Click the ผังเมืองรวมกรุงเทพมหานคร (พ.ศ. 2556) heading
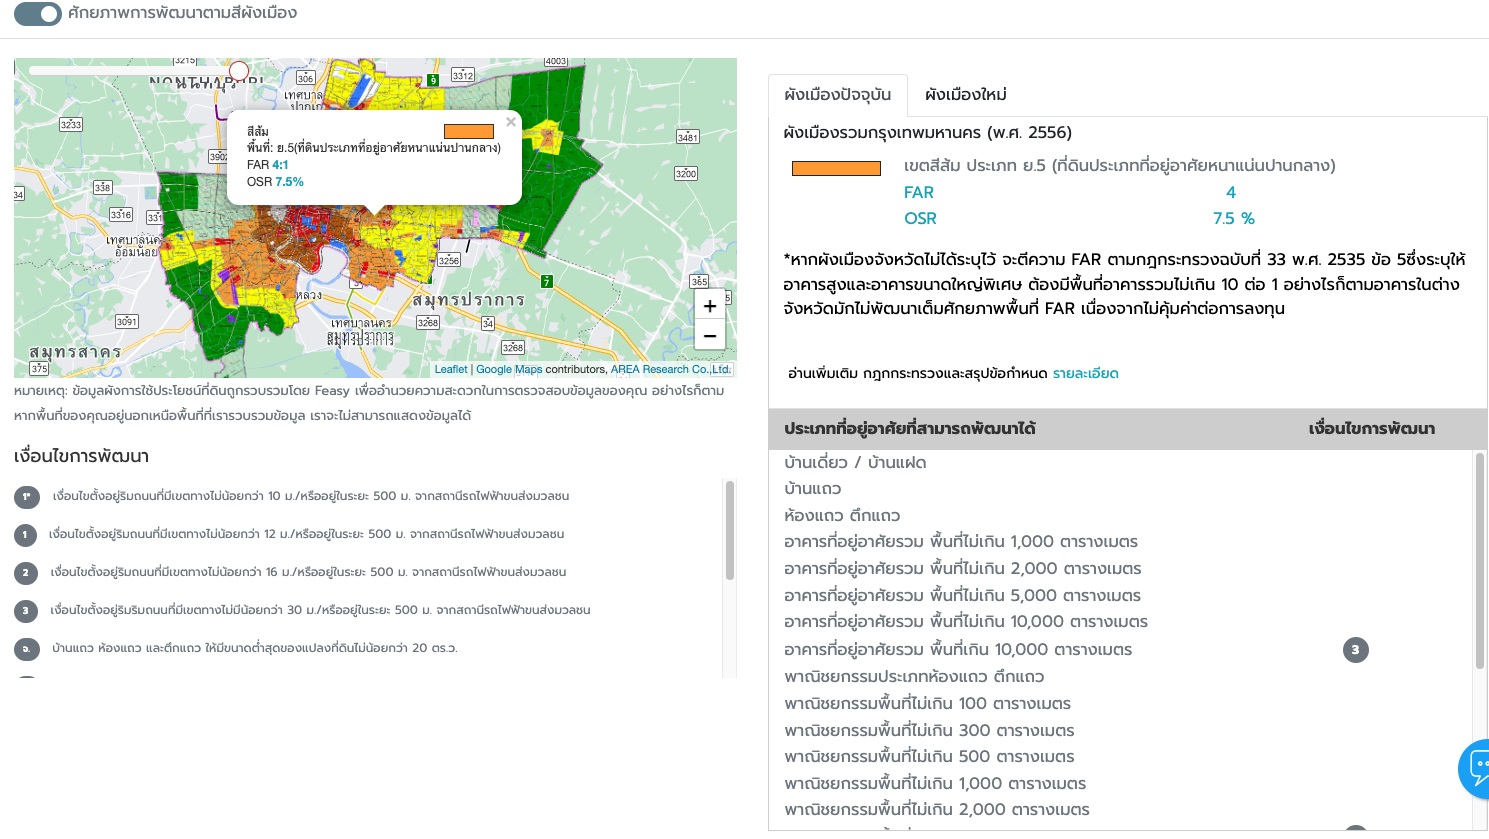The image size is (1489, 839). [927, 133]
